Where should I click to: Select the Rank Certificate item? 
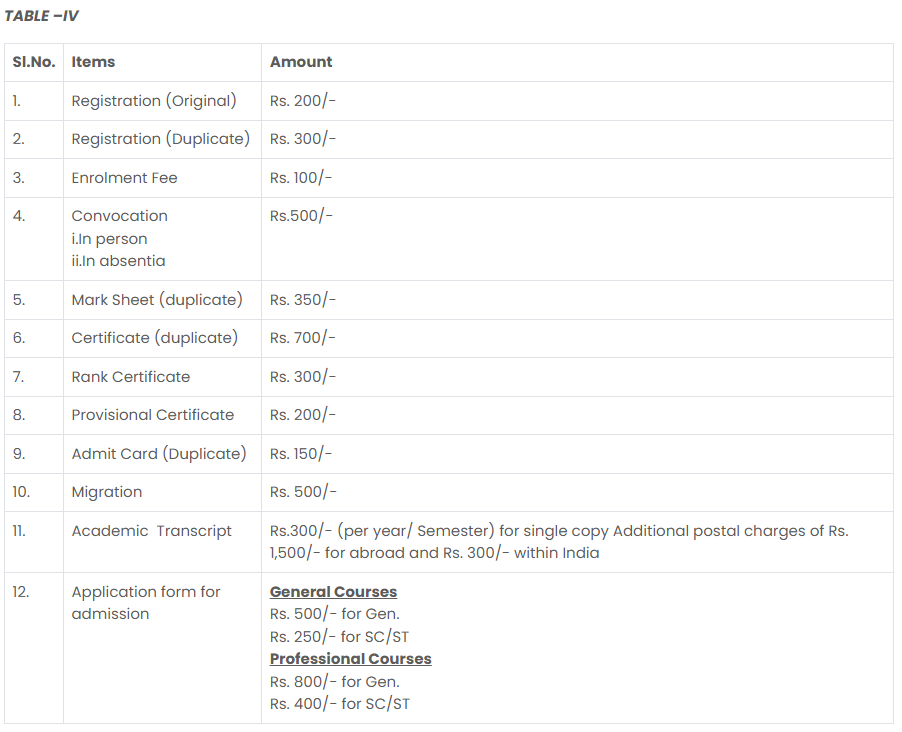tap(130, 377)
